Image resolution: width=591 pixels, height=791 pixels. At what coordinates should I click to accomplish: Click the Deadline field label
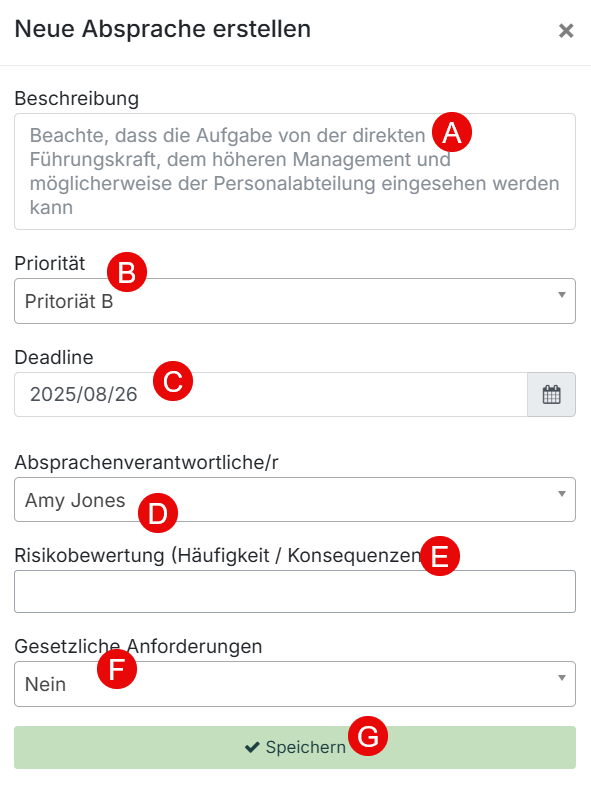click(54, 357)
